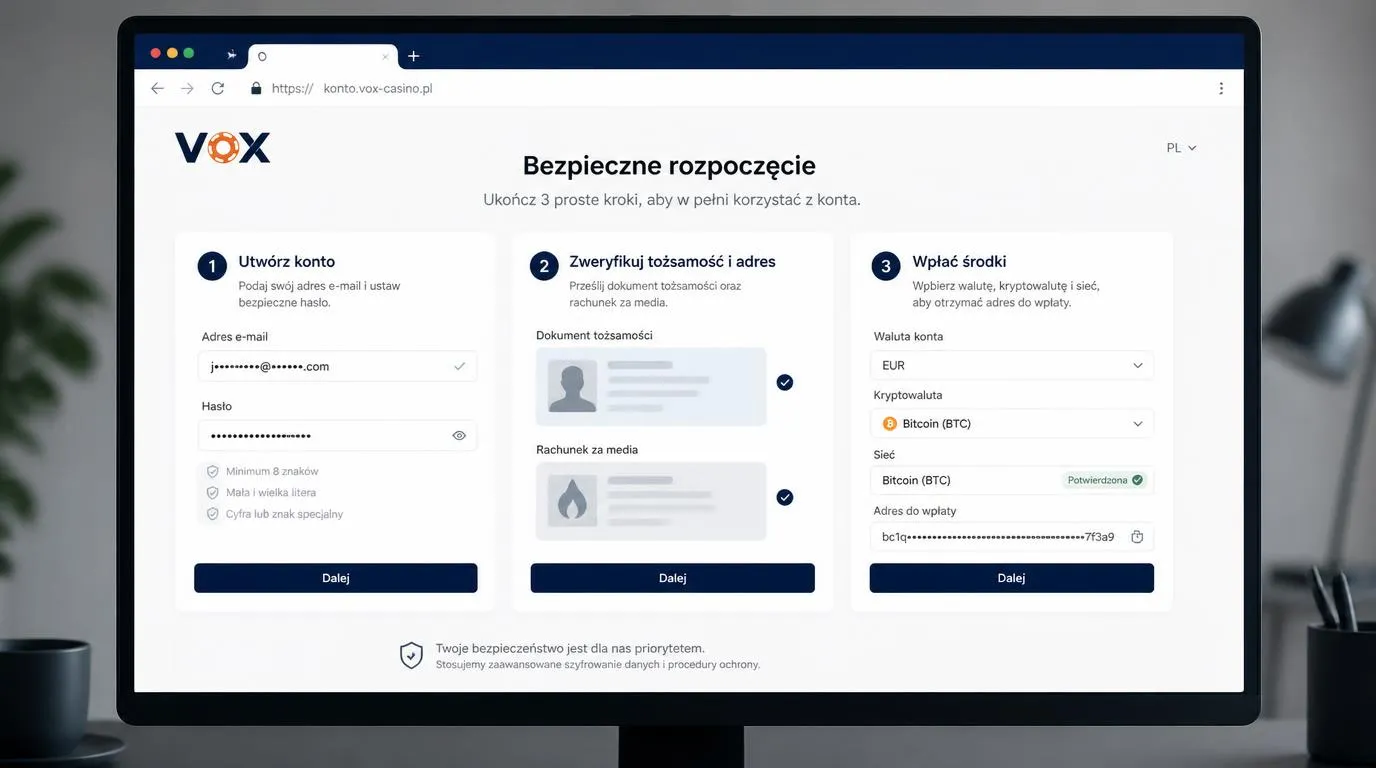Click shield icon beside Mała i wielka litera
The height and width of the screenshot is (768, 1376).
click(x=212, y=493)
